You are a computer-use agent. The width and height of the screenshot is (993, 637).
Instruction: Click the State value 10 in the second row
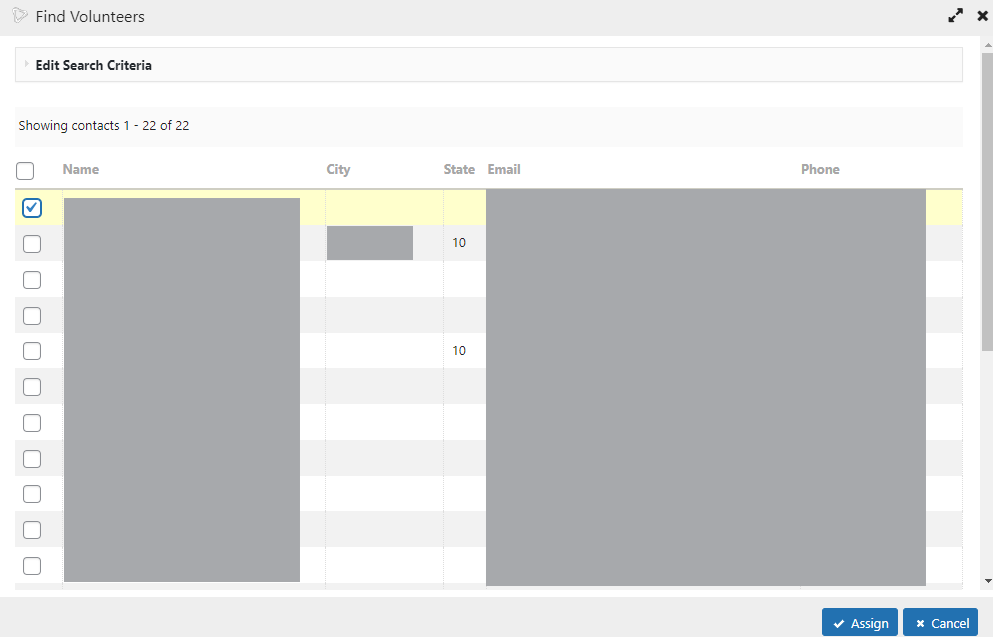pos(459,243)
